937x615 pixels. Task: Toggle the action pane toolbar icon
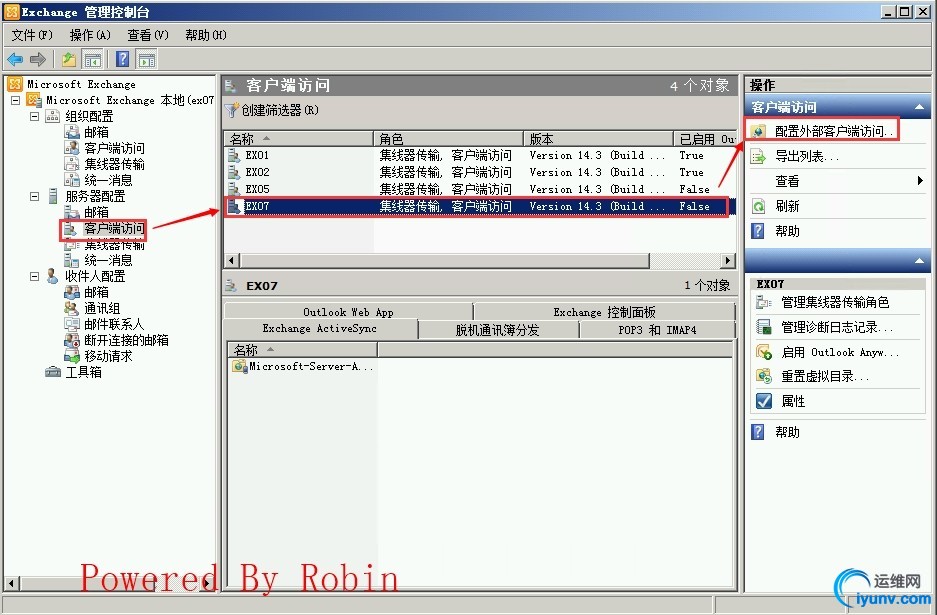tap(146, 59)
